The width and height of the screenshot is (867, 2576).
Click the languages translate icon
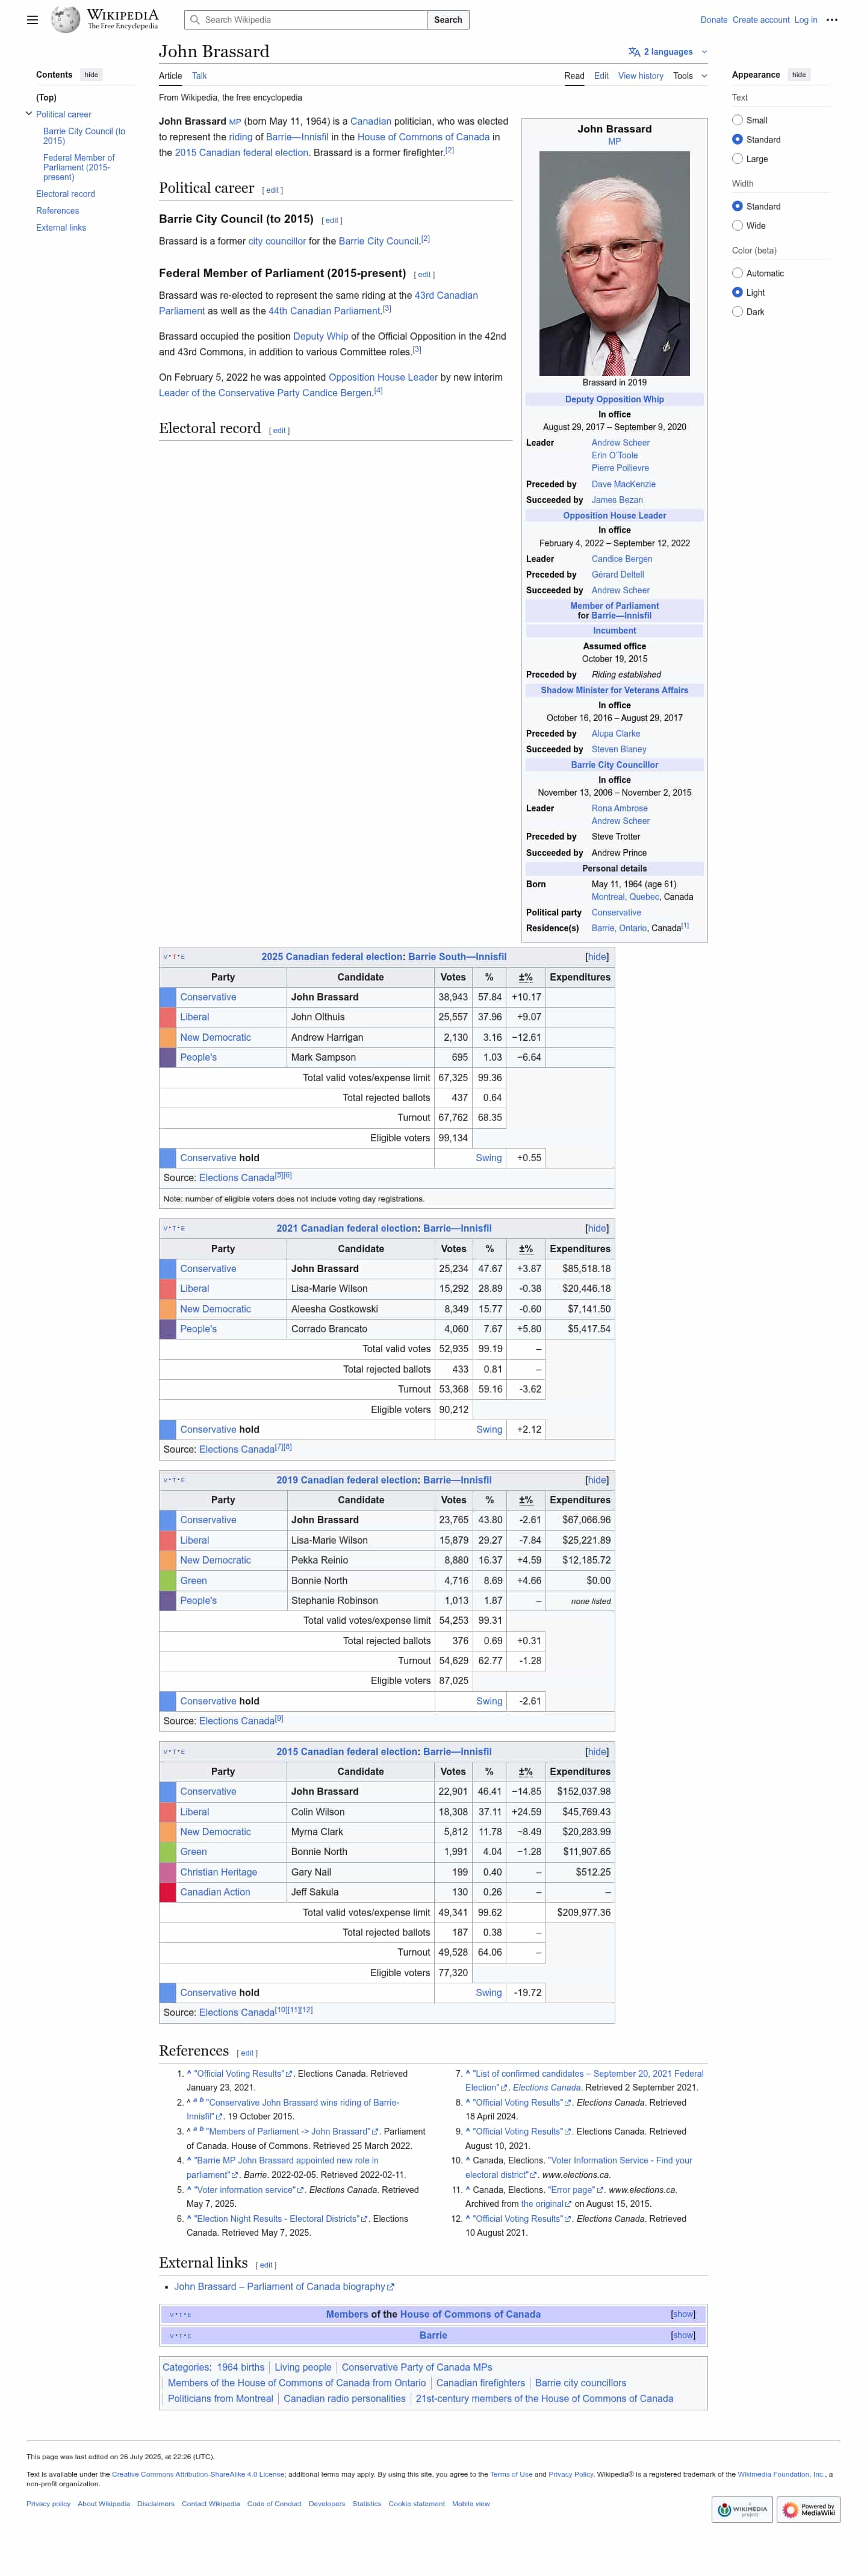[634, 52]
